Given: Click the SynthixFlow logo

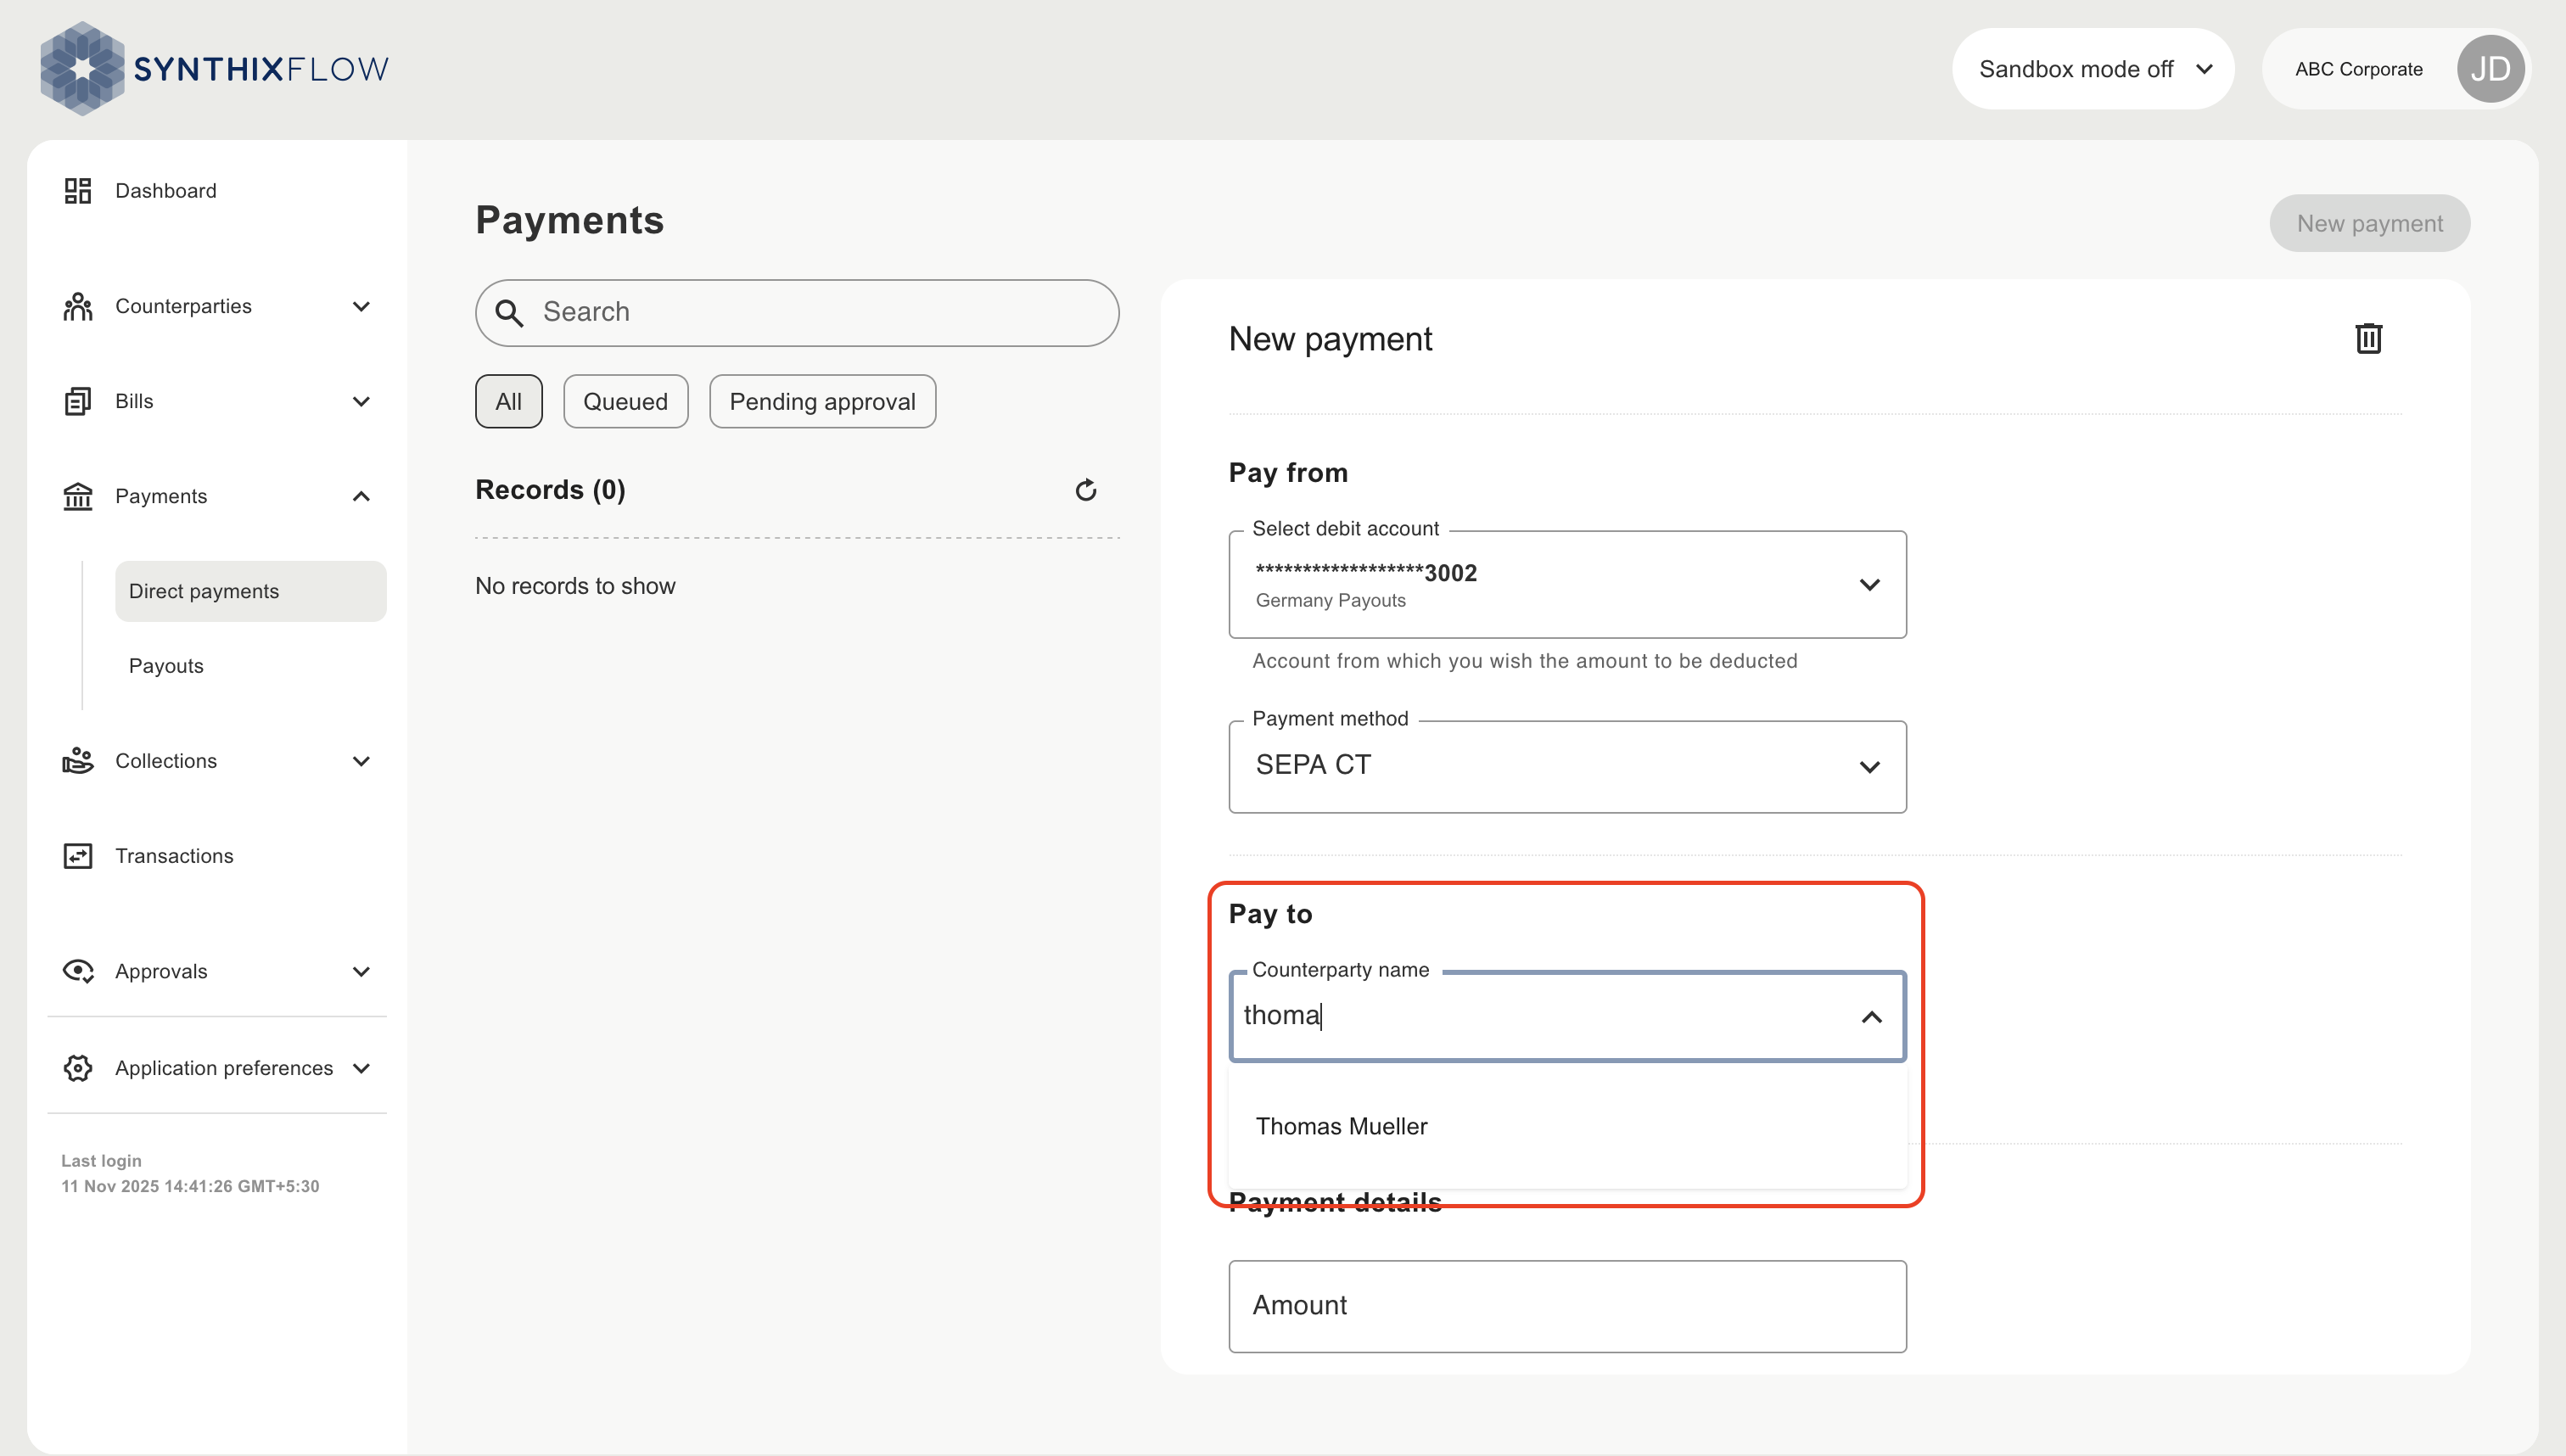Looking at the screenshot, I should point(214,68).
